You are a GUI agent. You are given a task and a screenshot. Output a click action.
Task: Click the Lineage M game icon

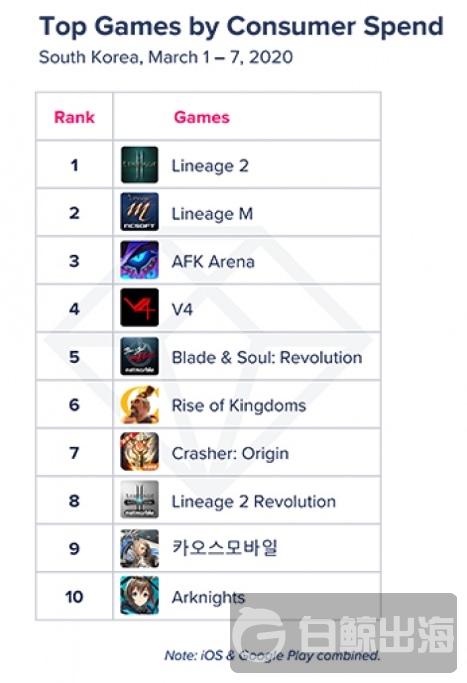coord(139,212)
